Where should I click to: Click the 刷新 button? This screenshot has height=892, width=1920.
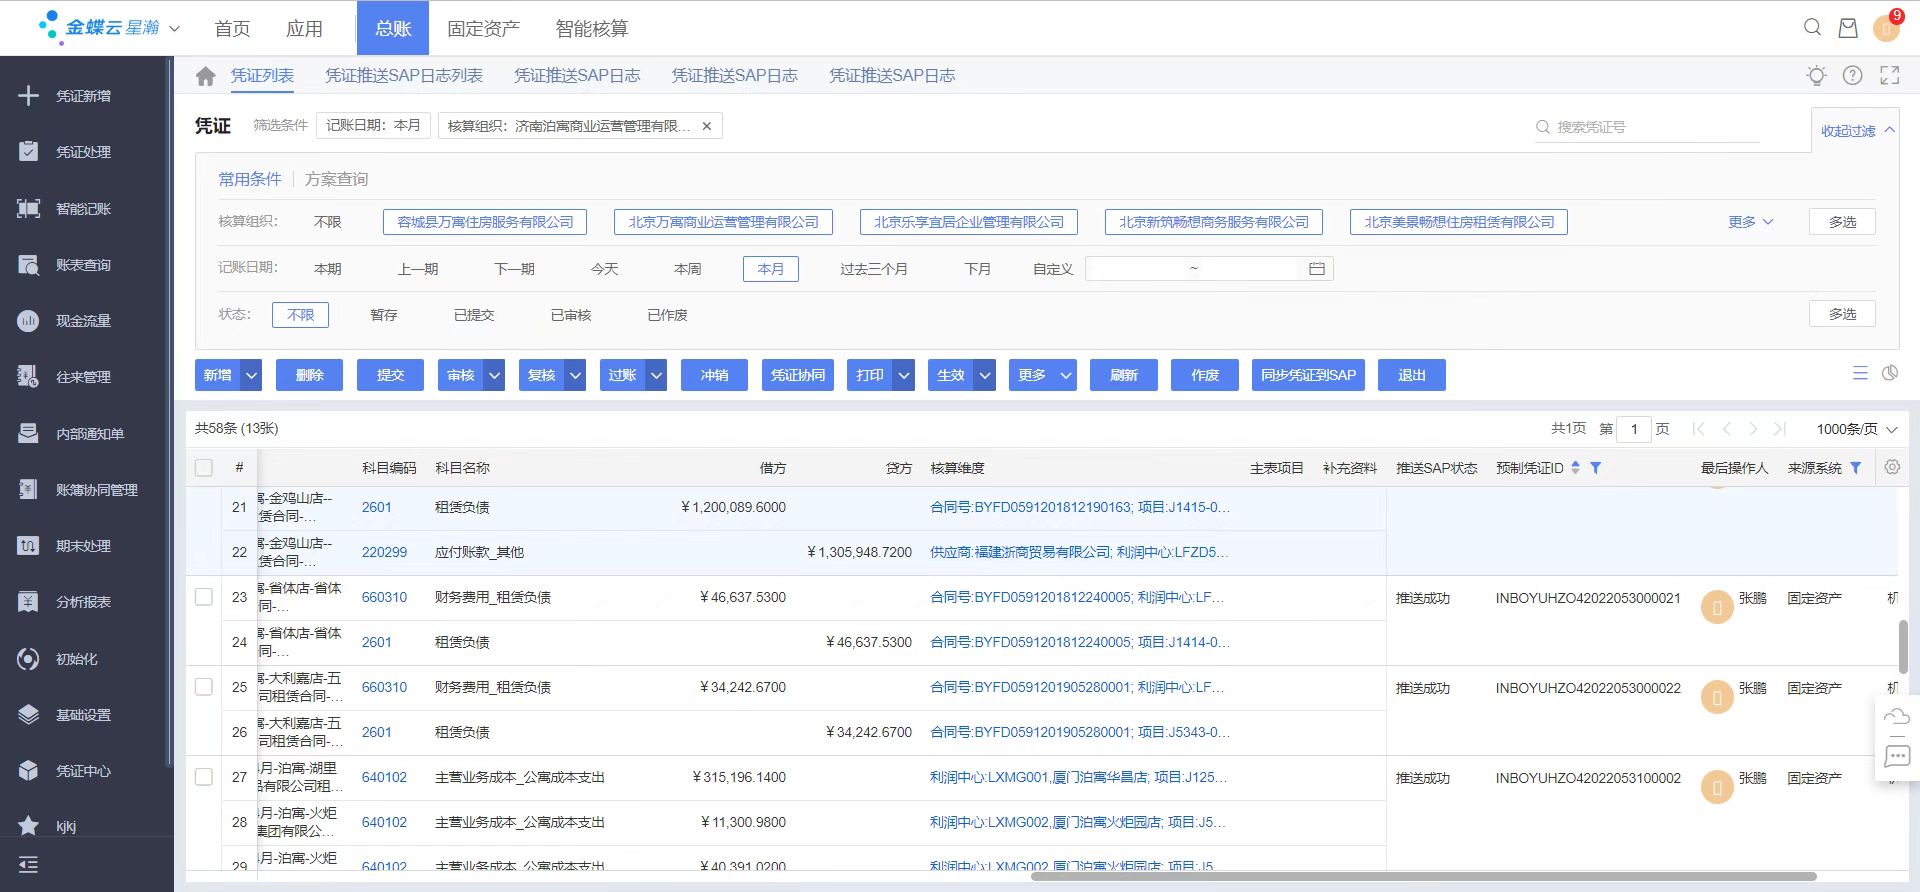(x=1123, y=375)
